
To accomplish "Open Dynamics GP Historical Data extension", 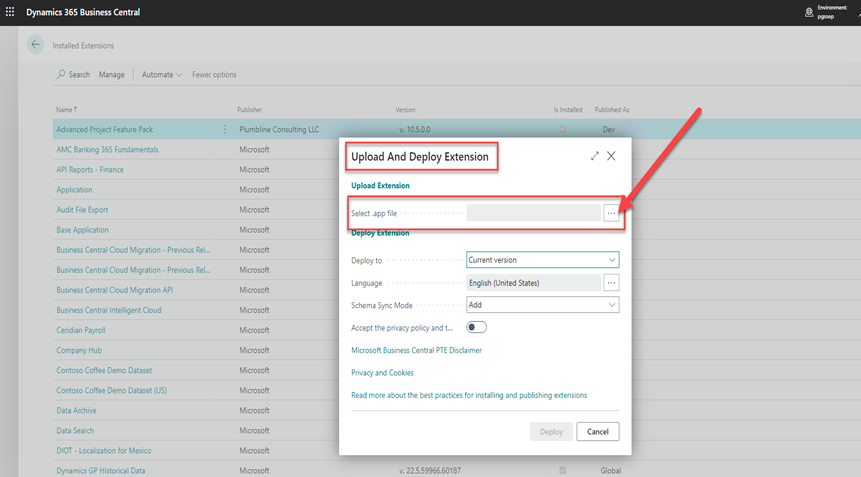I will pos(100,471).
